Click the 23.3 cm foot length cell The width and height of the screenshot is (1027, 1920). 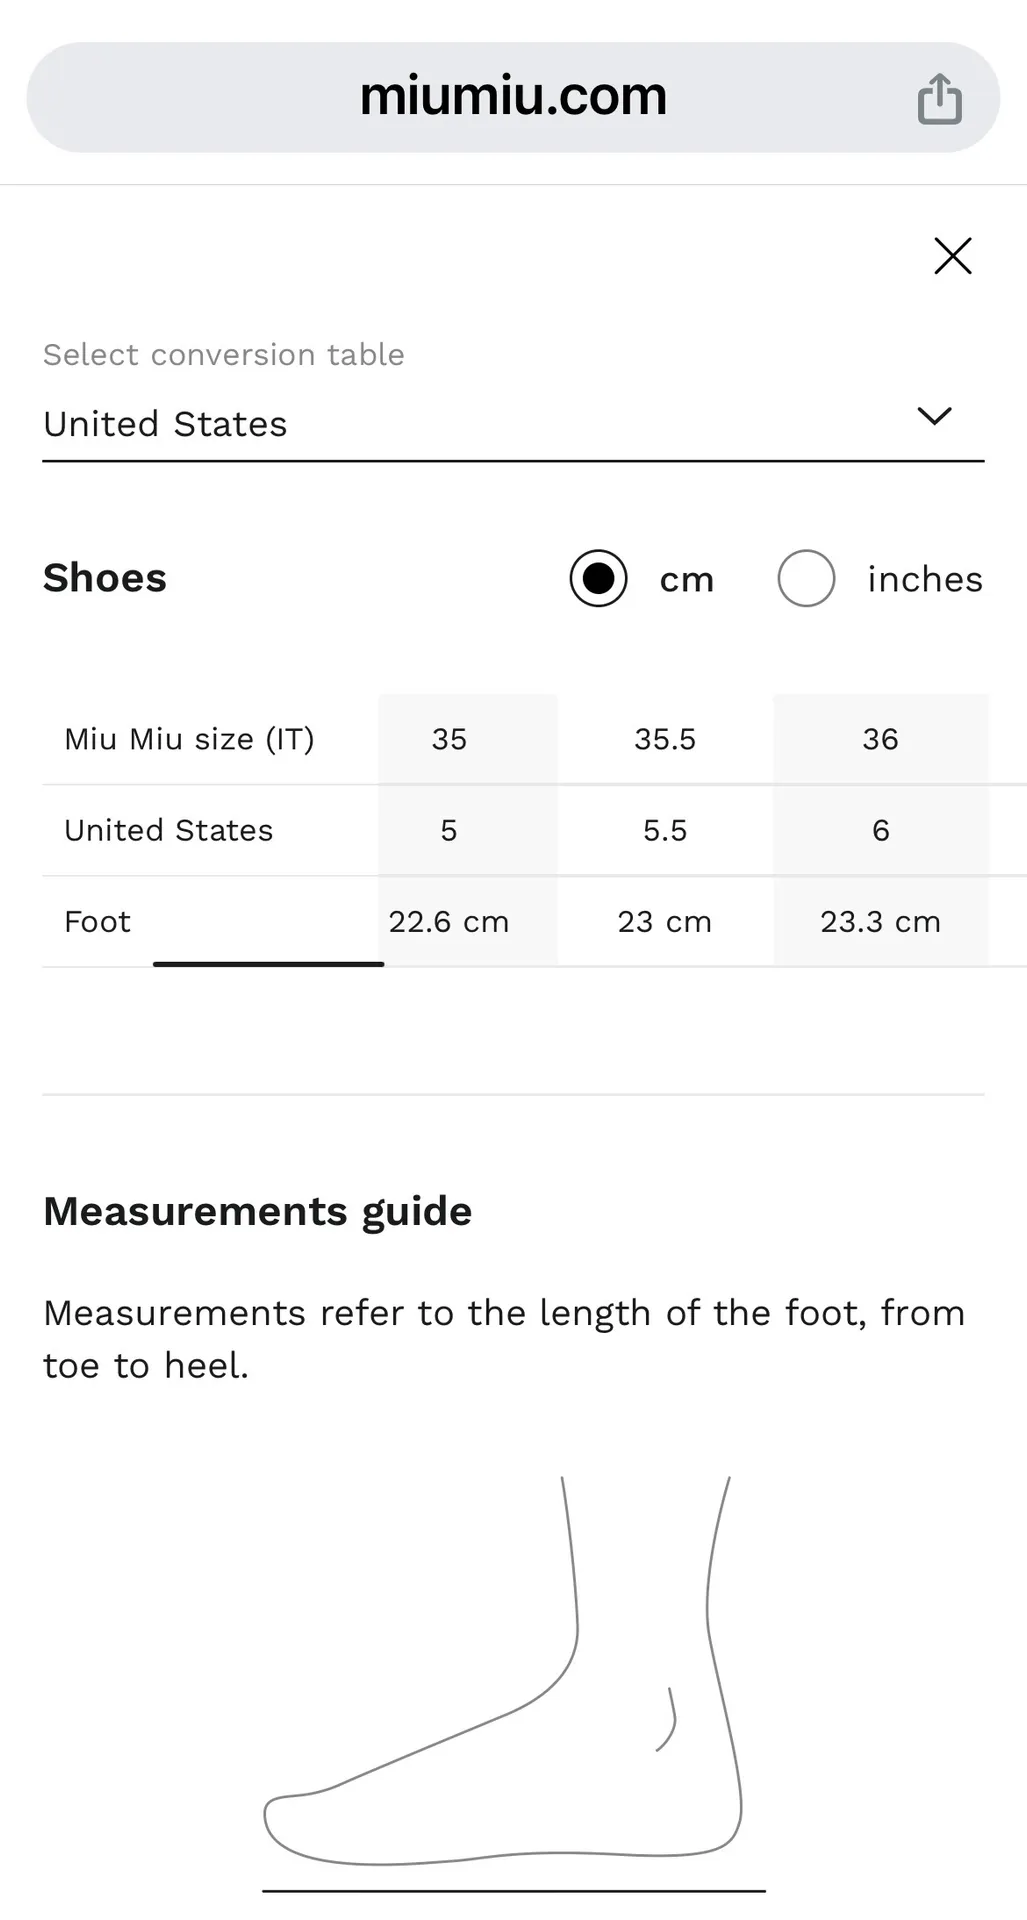[880, 921]
